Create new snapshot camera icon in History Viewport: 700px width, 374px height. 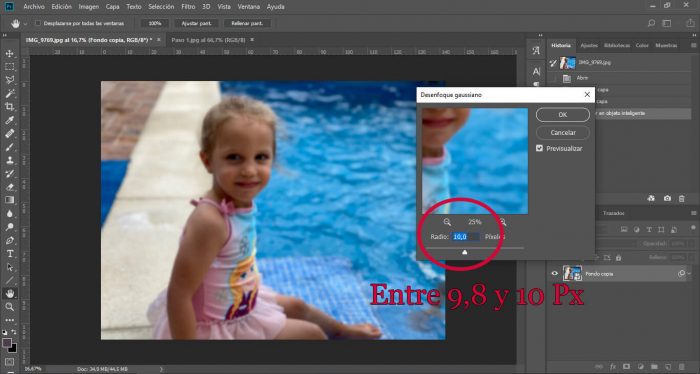coord(667,198)
